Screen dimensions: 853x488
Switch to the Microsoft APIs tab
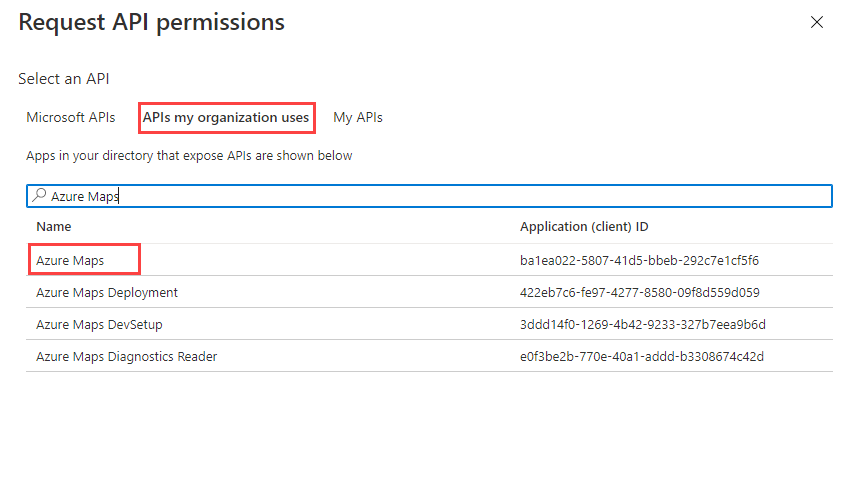click(71, 117)
